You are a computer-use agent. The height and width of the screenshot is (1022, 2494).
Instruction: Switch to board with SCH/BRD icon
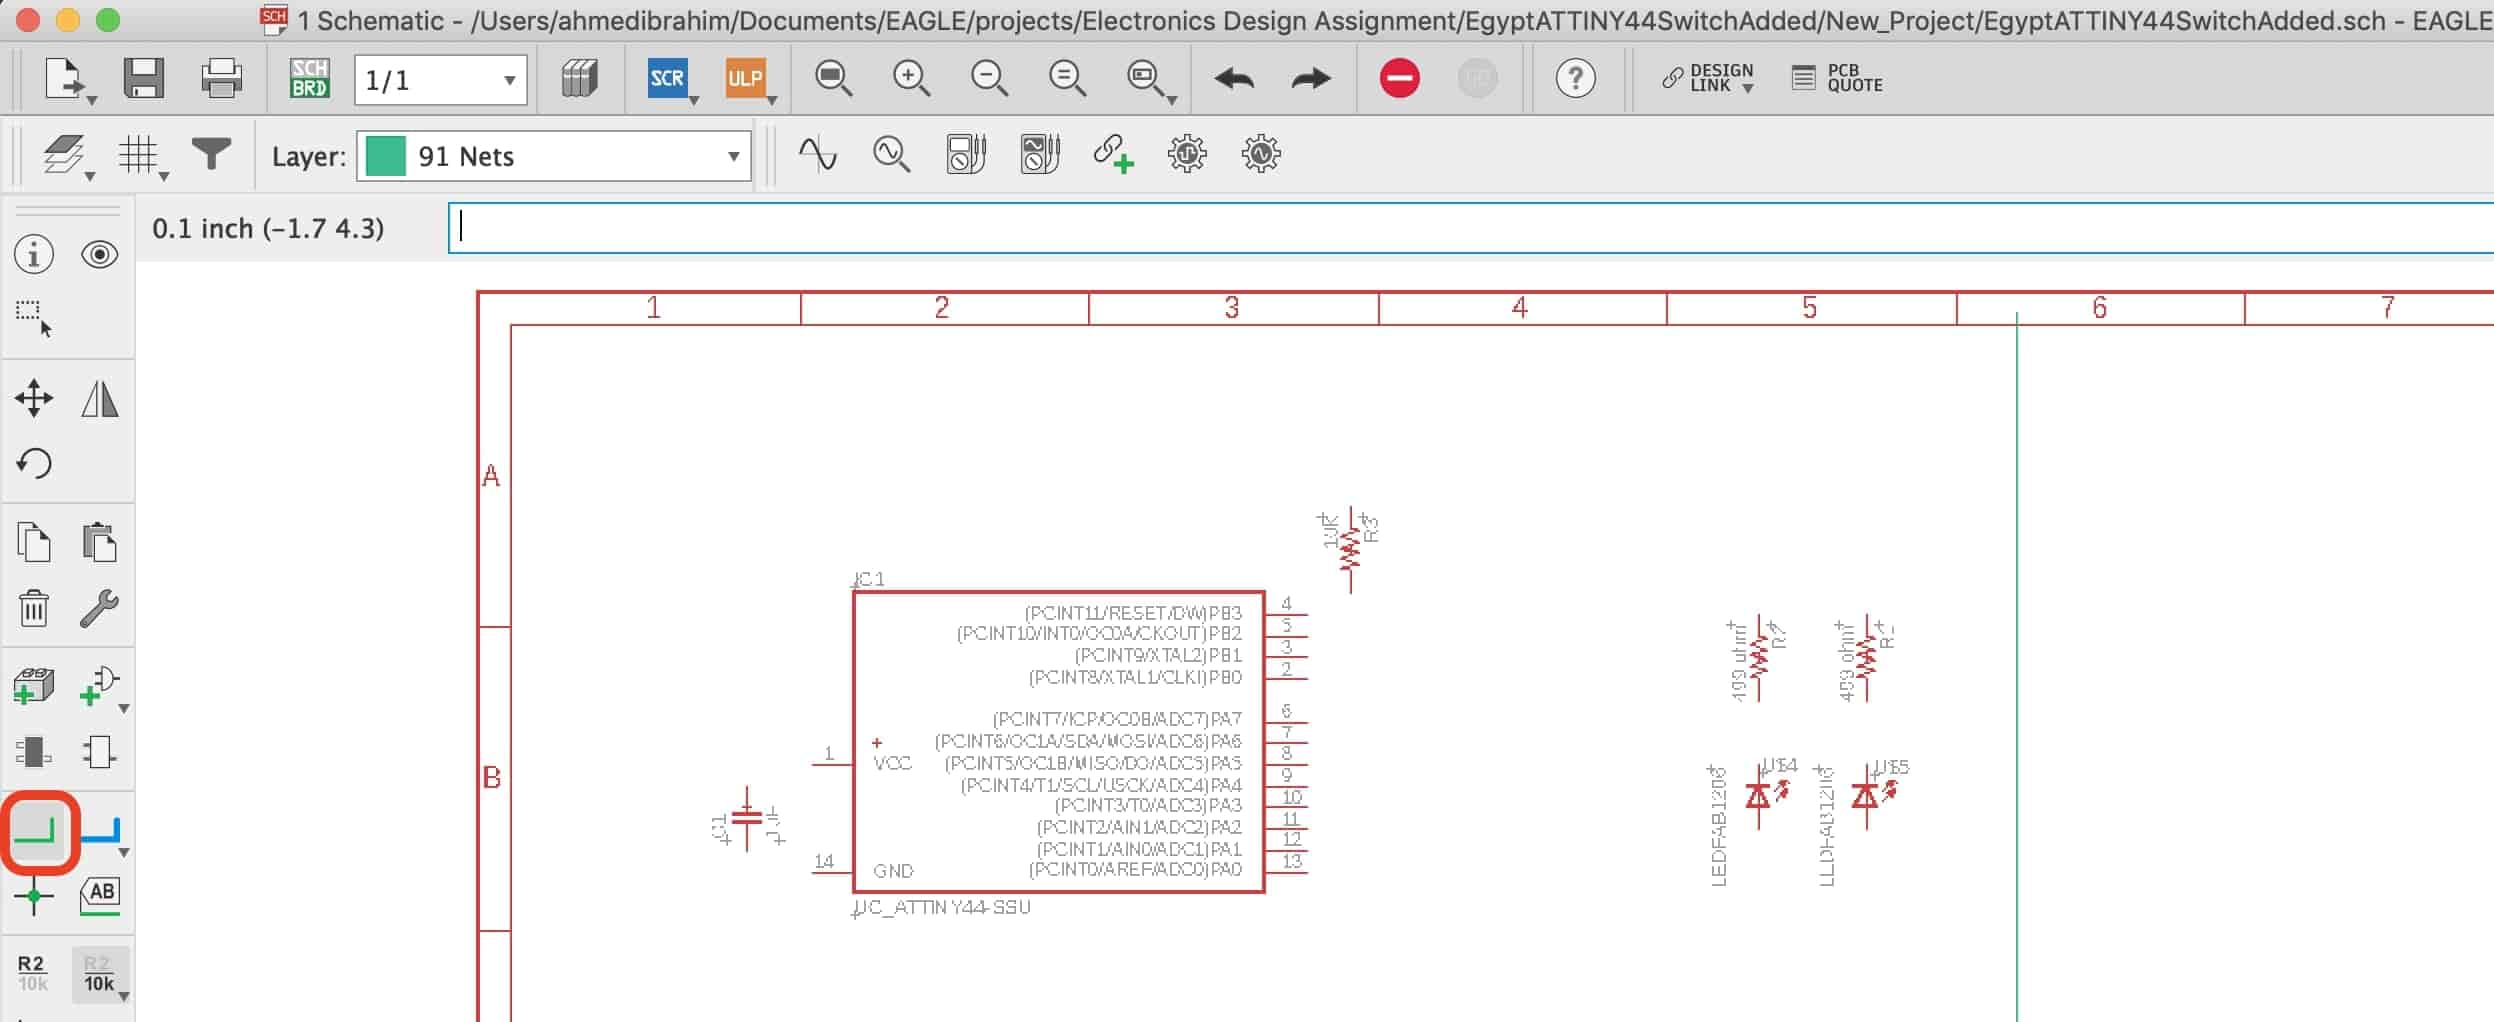(309, 77)
